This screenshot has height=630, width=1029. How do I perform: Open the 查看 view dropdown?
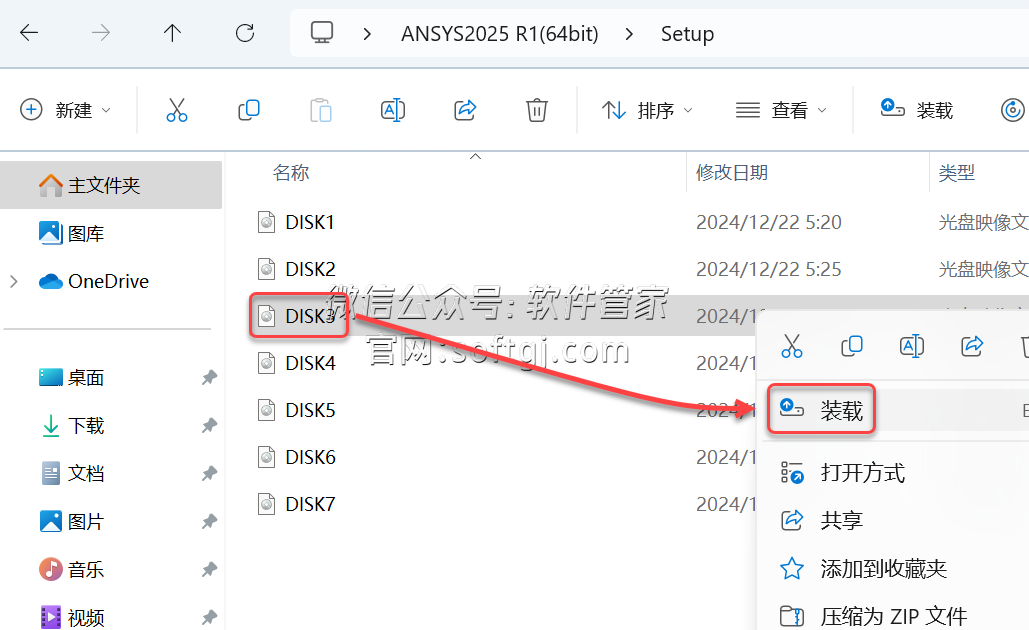coord(781,110)
